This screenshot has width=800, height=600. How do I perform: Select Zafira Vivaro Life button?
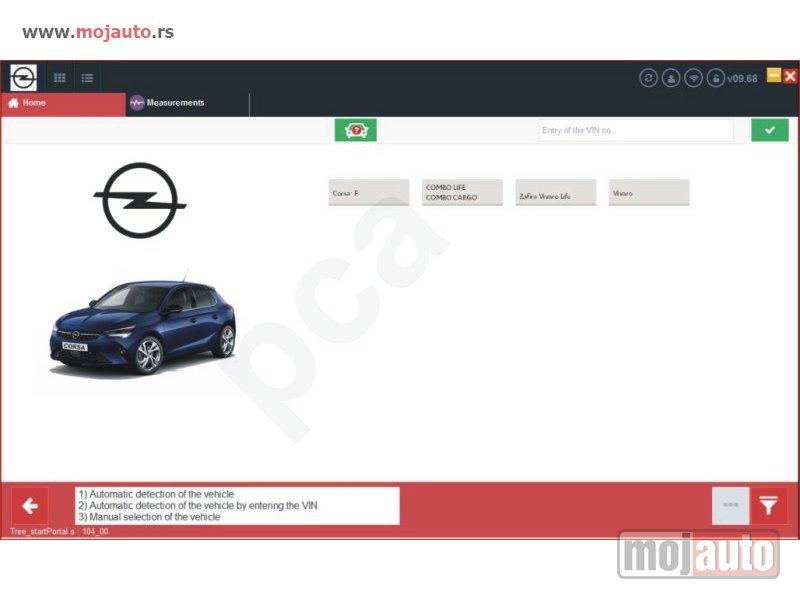coord(556,192)
